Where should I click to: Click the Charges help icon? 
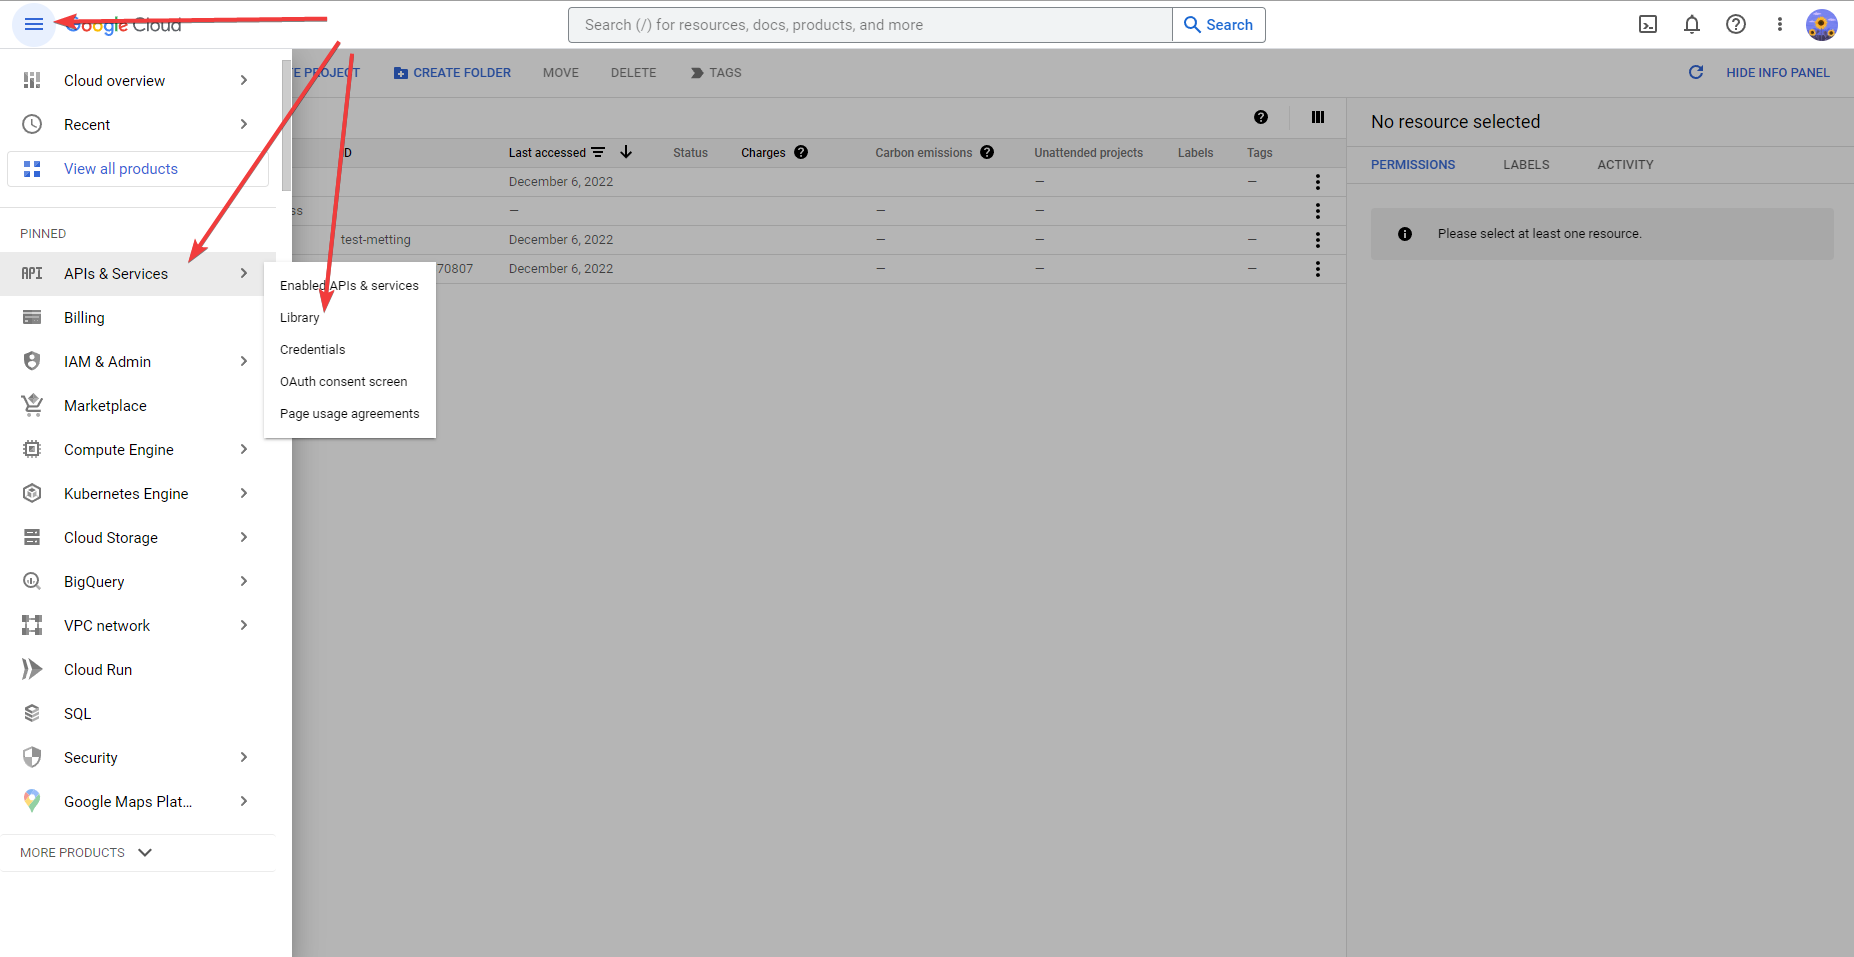click(801, 152)
